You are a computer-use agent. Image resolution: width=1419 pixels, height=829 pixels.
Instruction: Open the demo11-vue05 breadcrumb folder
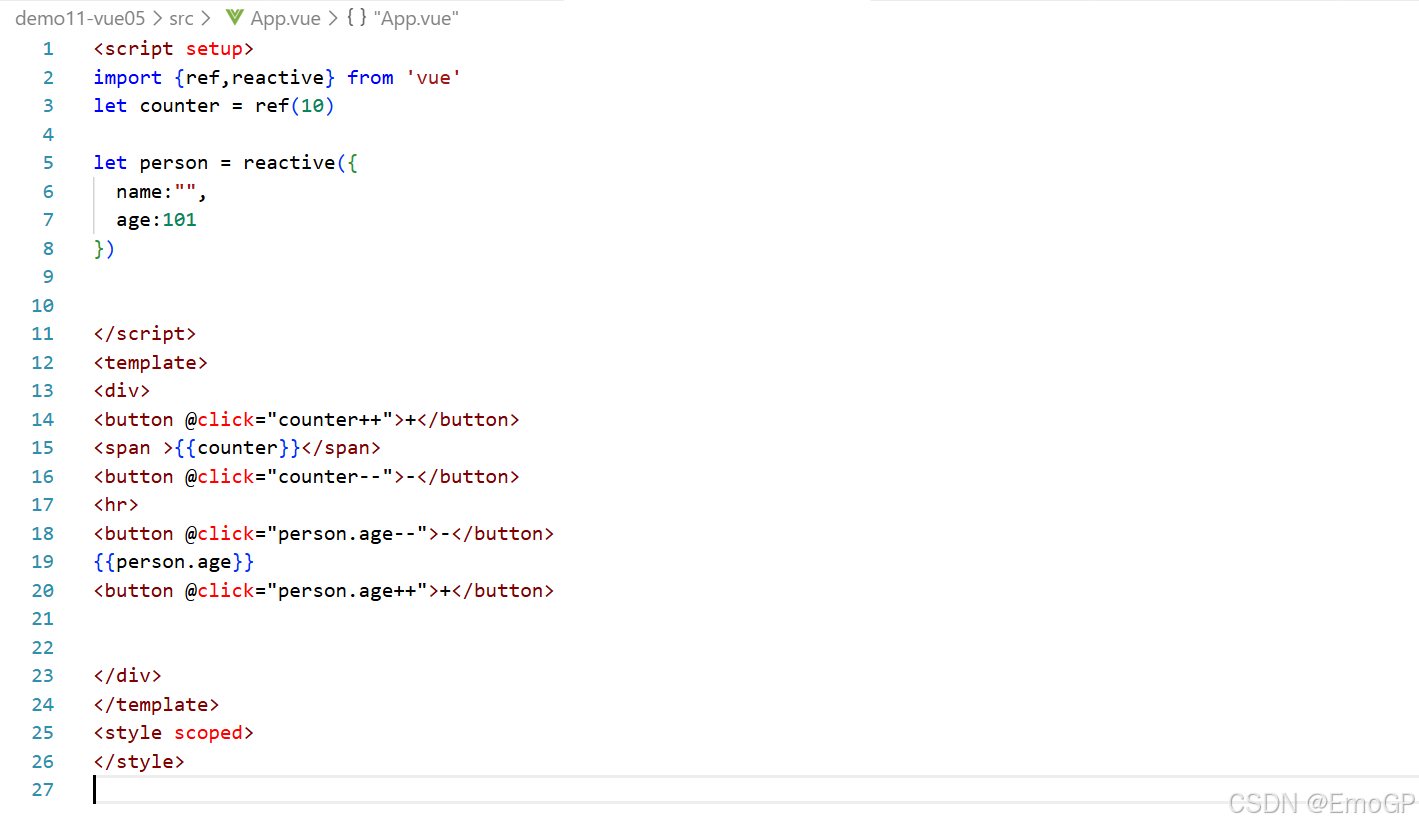pyautogui.click(x=80, y=18)
